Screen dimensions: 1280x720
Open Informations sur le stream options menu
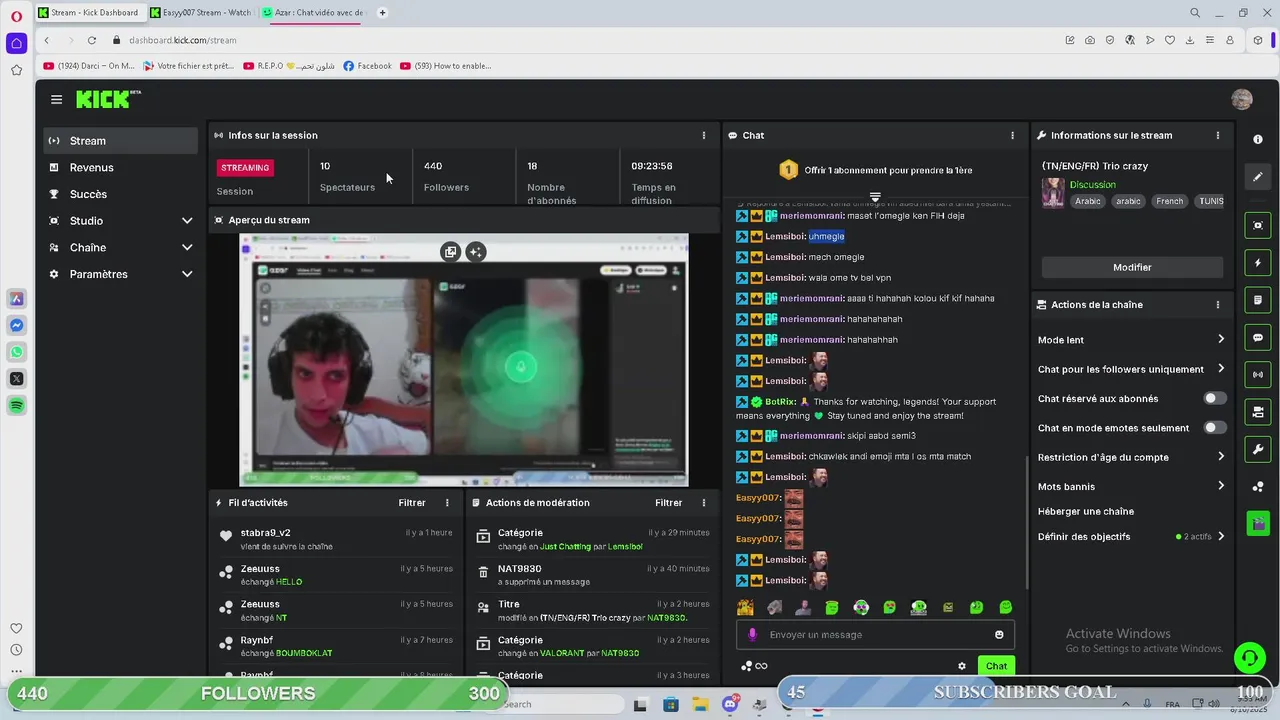pos(1217,135)
